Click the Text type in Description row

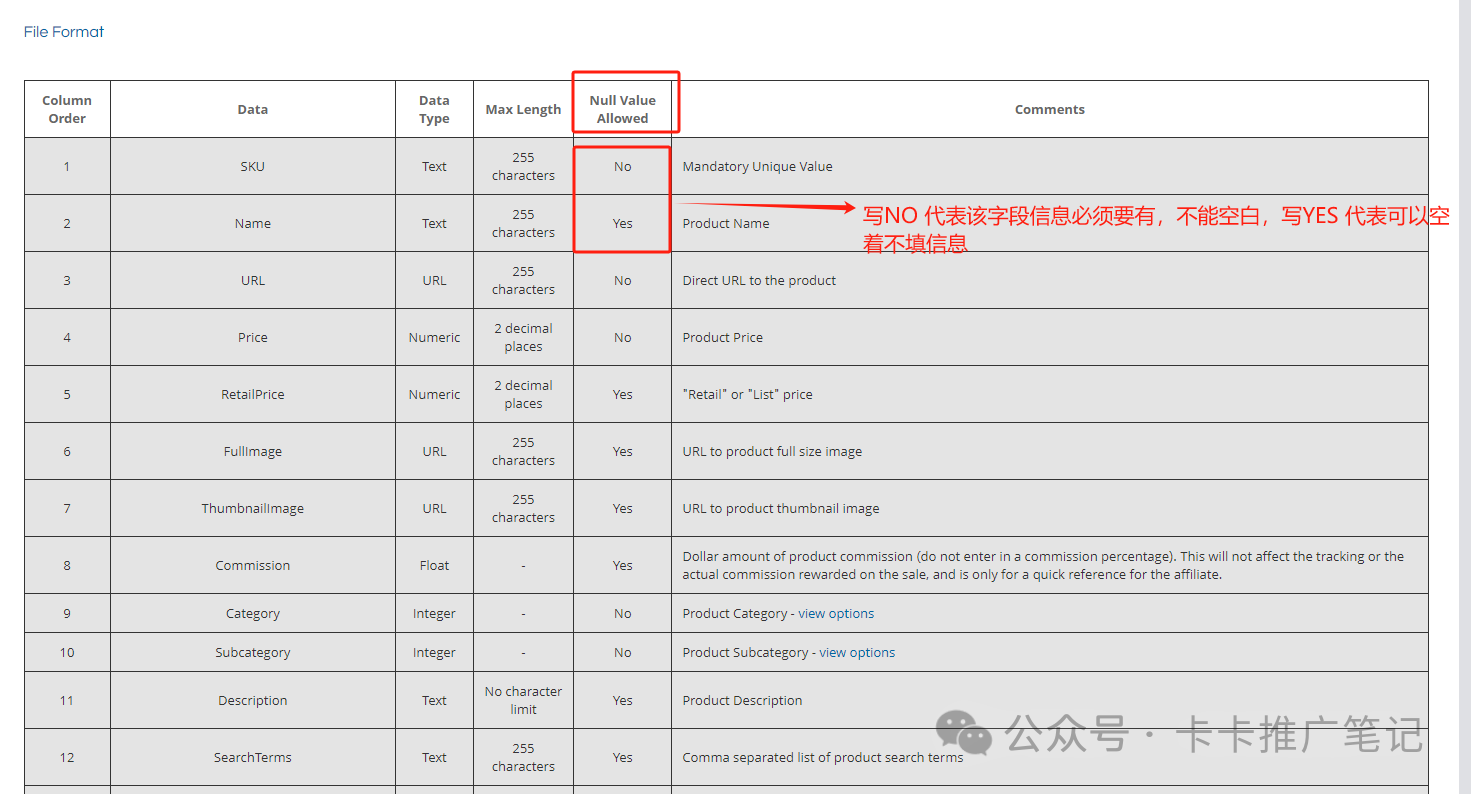tap(434, 700)
